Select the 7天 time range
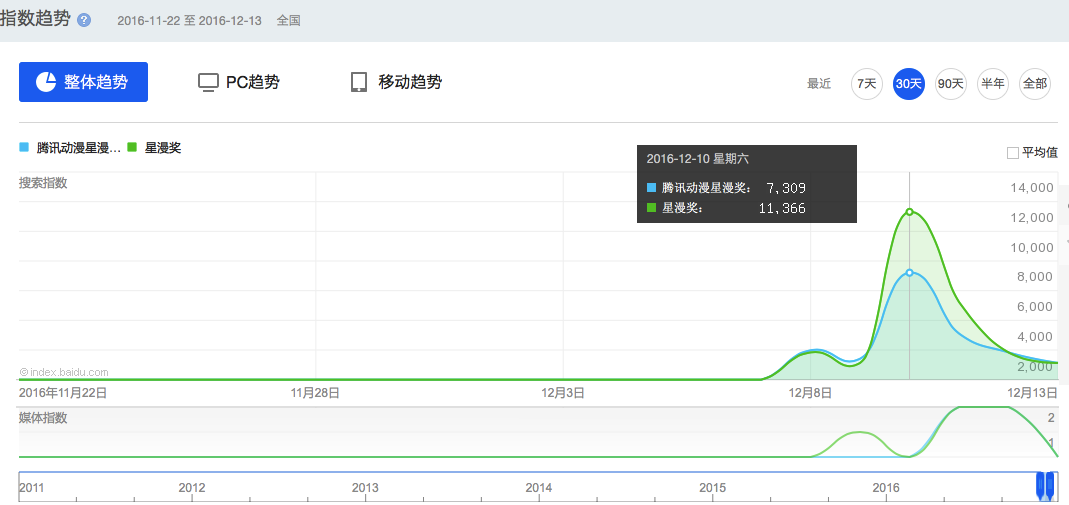Screen dimensions: 1069x505 click(x=867, y=84)
